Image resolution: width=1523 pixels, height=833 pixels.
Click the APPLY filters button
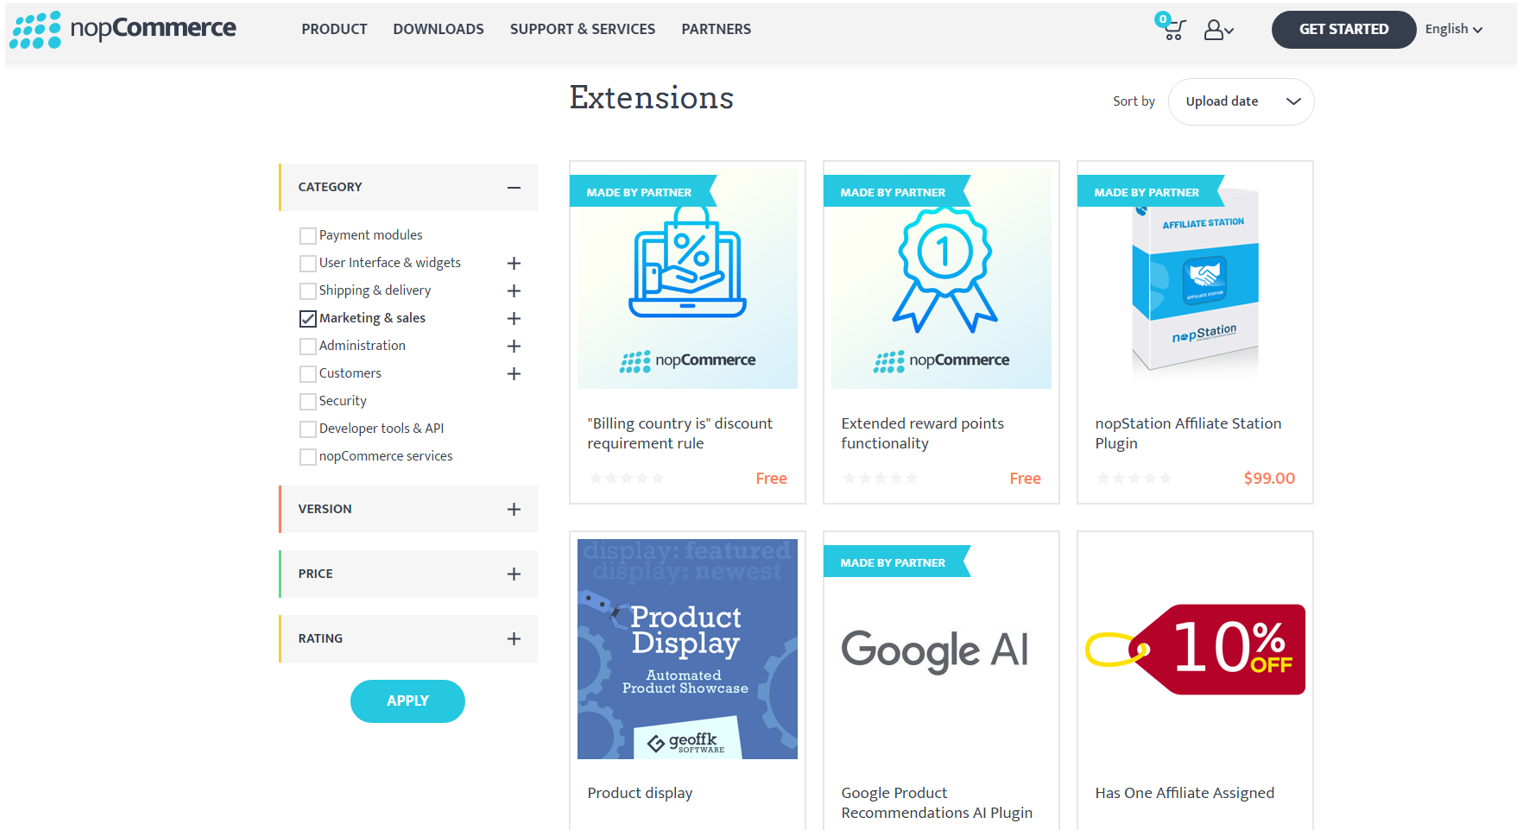click(407, 701)
